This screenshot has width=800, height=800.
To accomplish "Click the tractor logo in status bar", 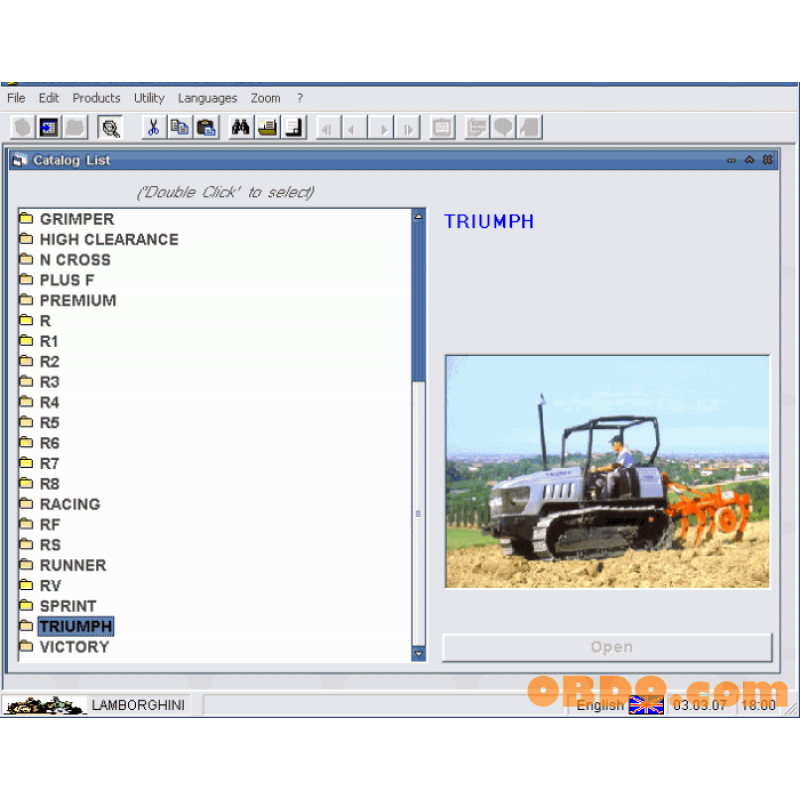I will (45, 705).
